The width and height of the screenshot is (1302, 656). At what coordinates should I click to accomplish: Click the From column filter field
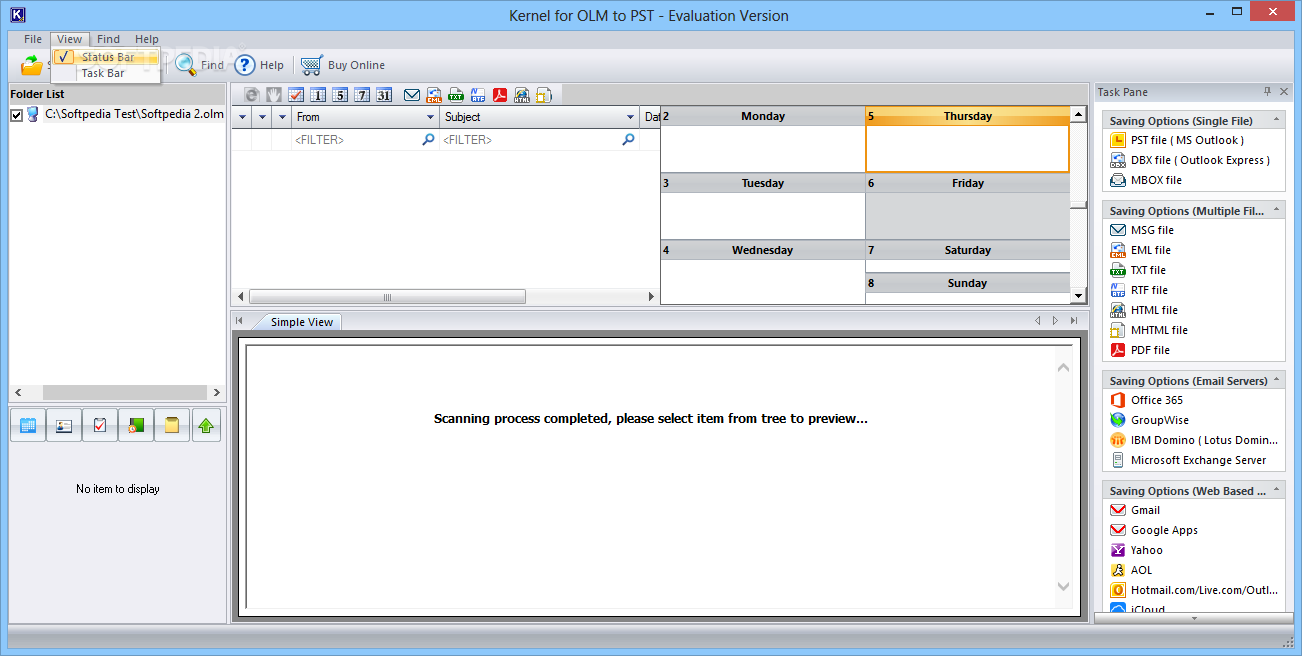click(x=365, y=140)
